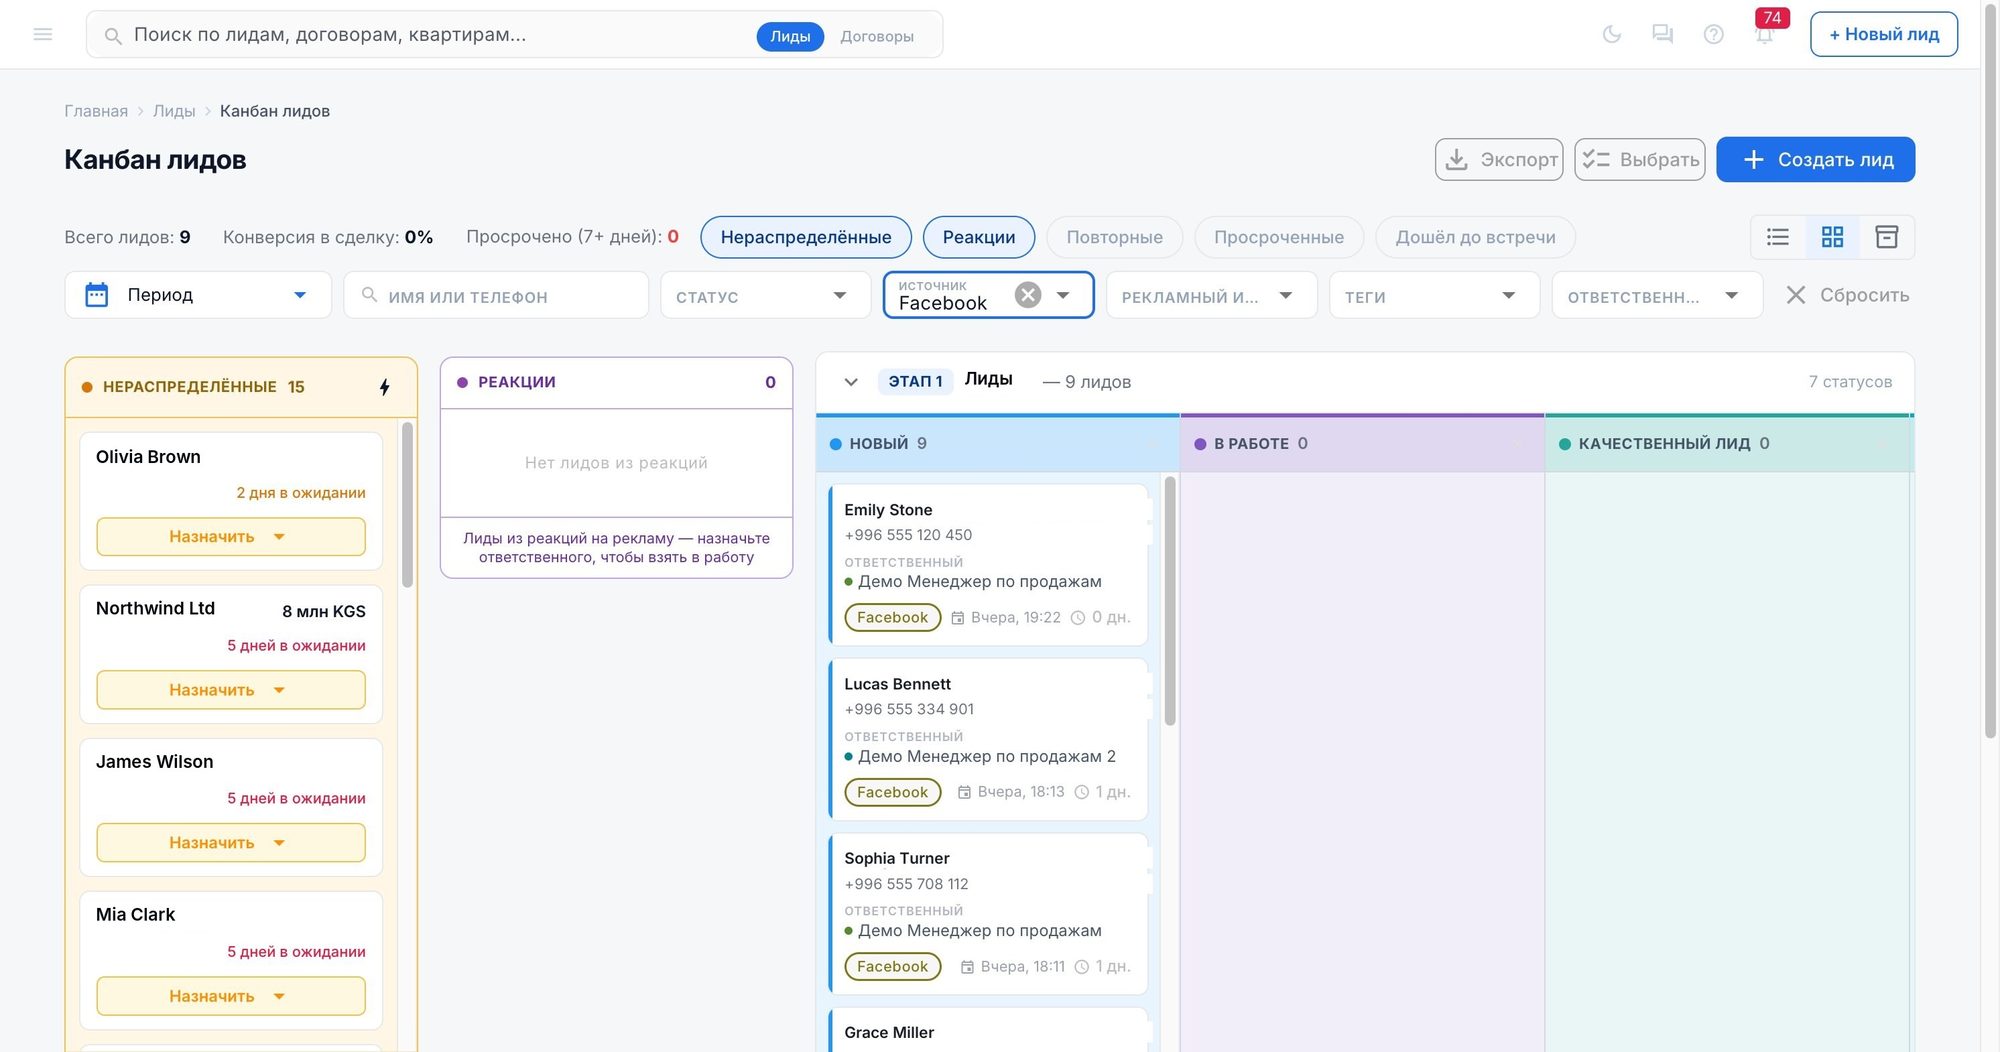
Task: Open the help question mark icon
Action: (x=1714, y=34)
